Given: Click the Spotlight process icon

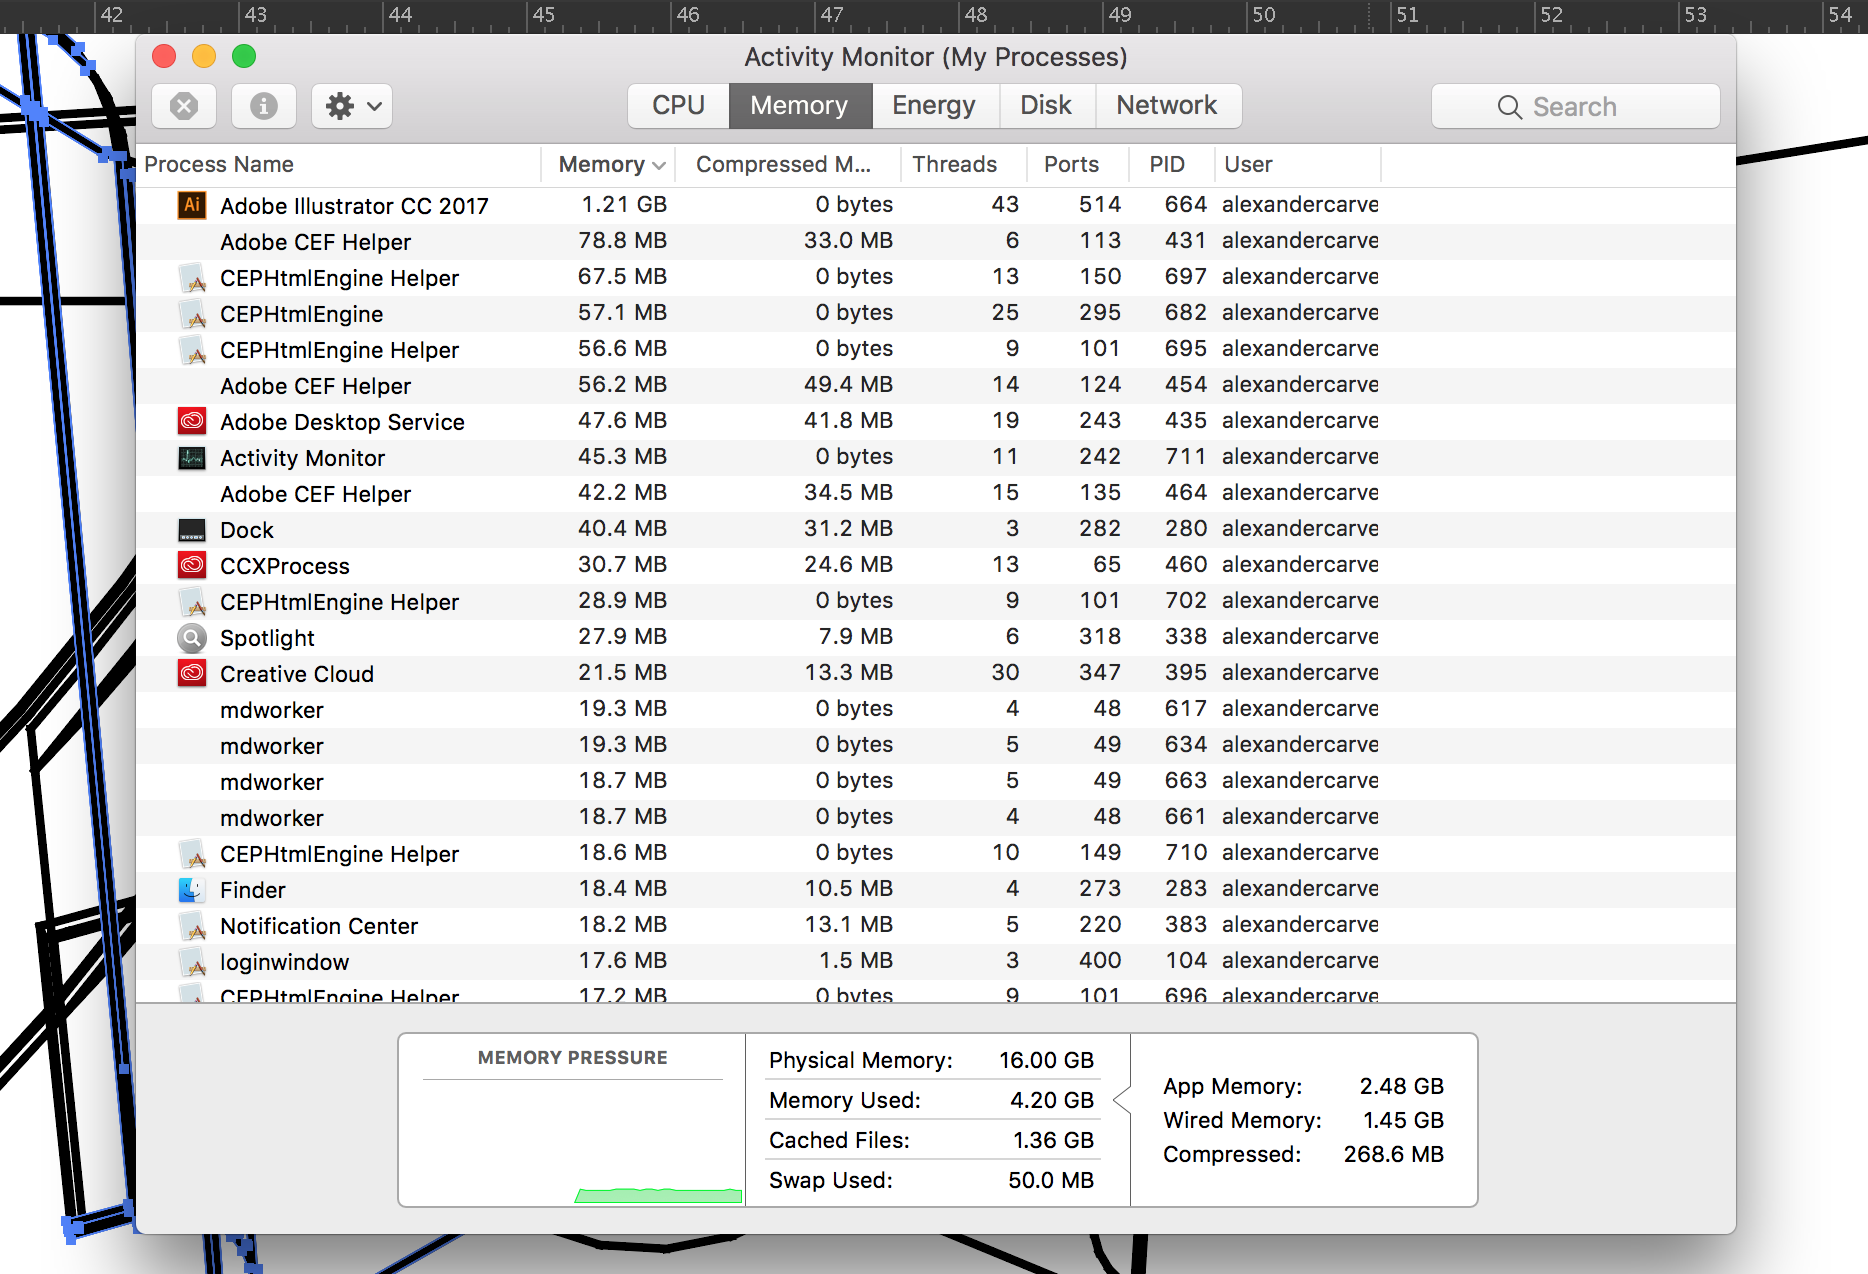Looking at the screenshot, I should pos(192,637).
